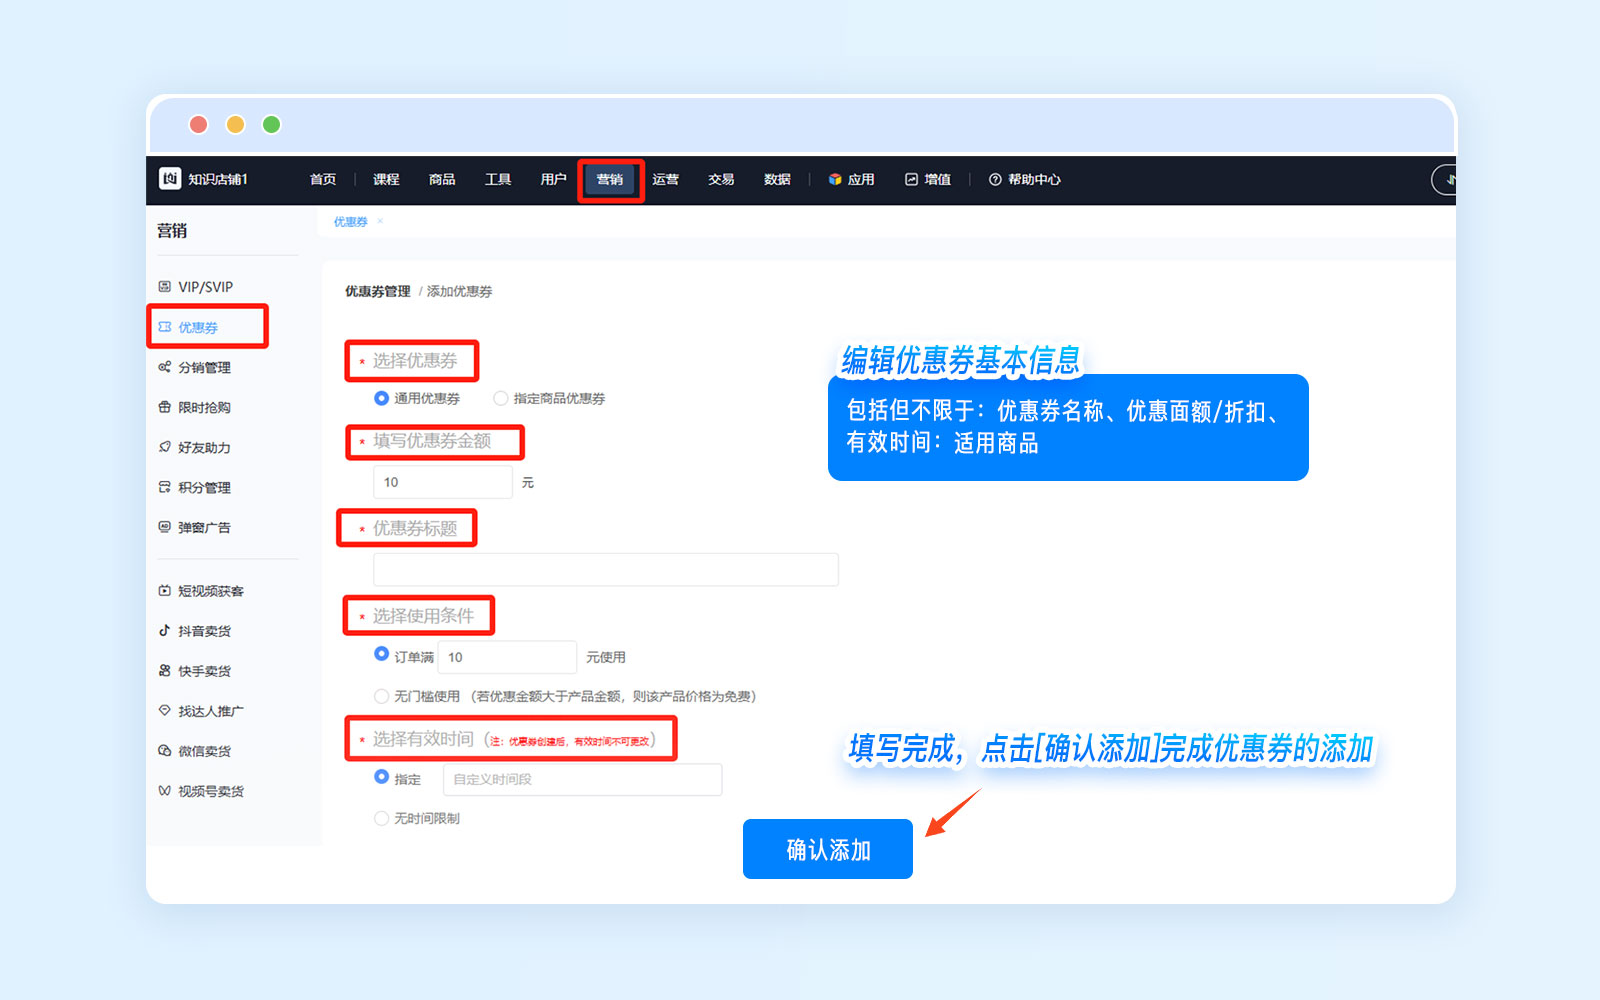Open 积分管理 in sidebar

(204, 487)
